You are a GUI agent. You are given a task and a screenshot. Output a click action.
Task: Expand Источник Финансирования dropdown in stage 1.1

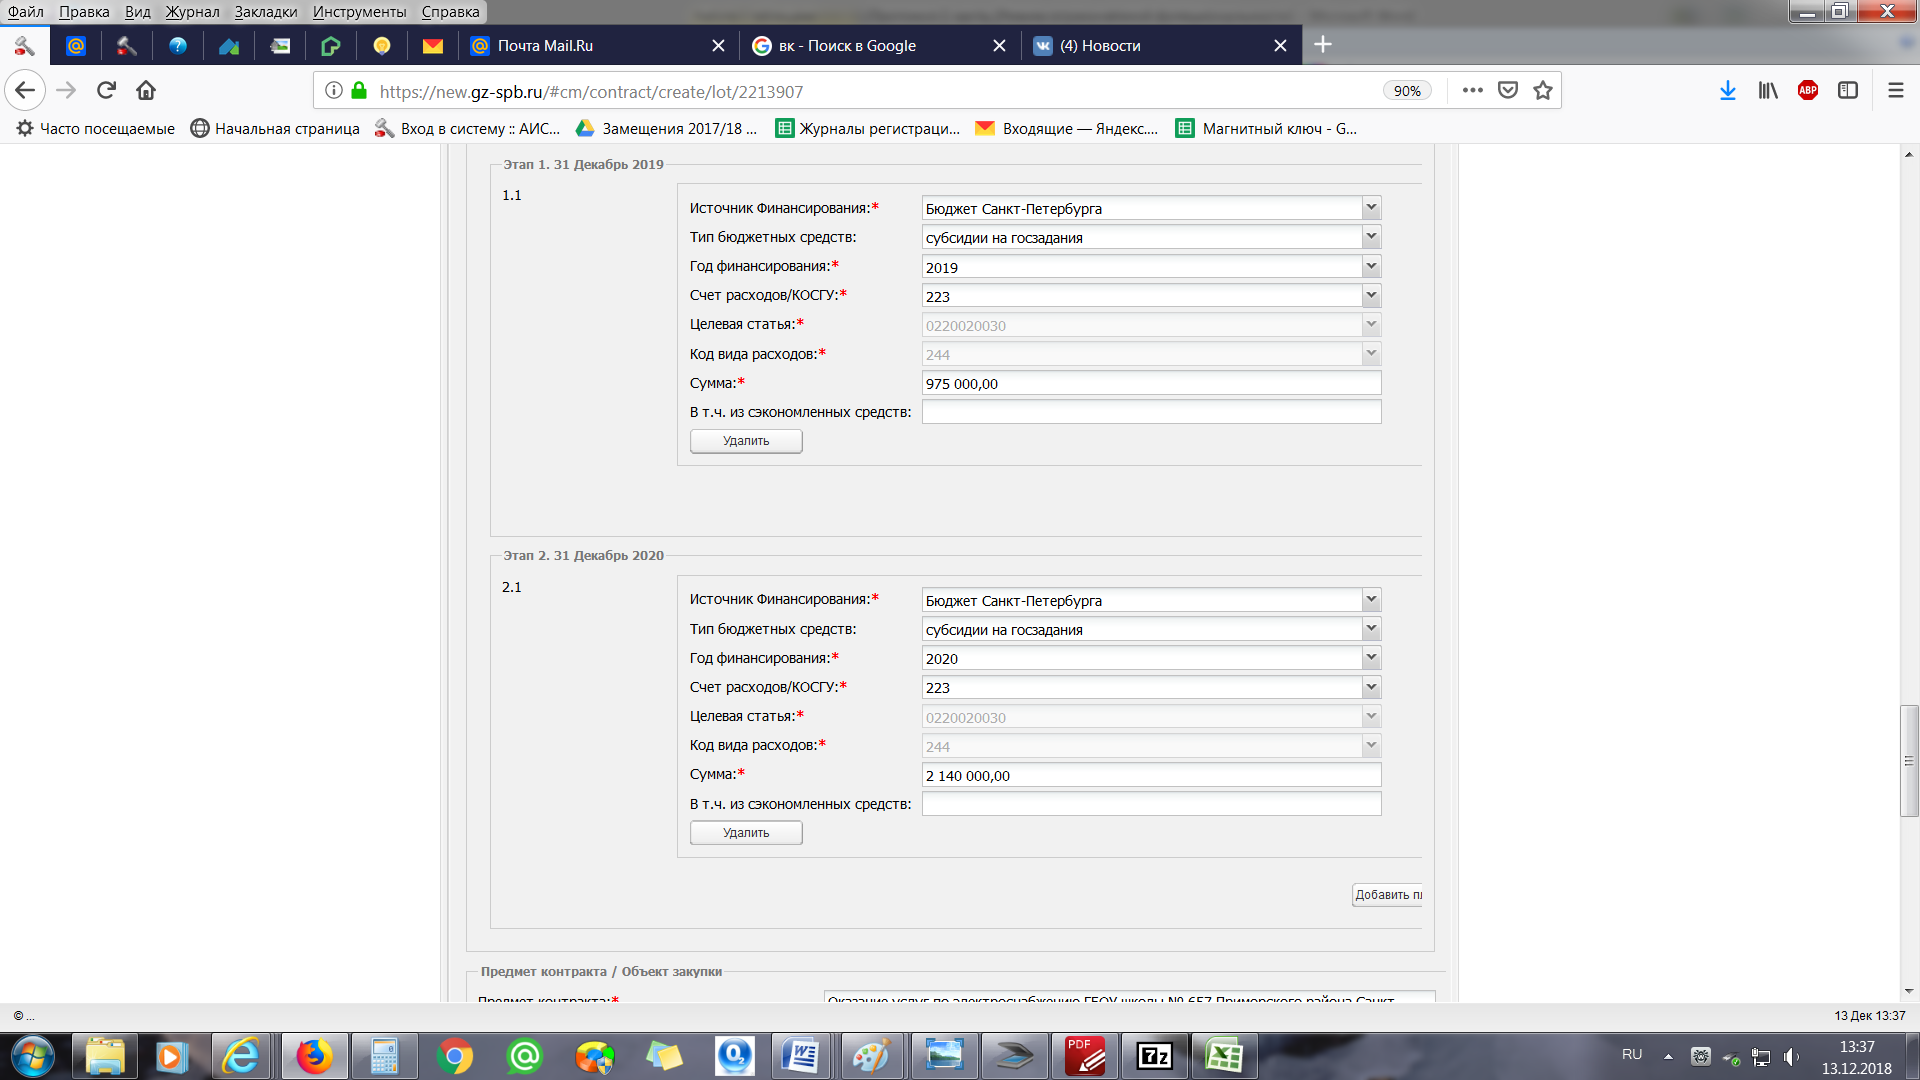click(1371, 208)
